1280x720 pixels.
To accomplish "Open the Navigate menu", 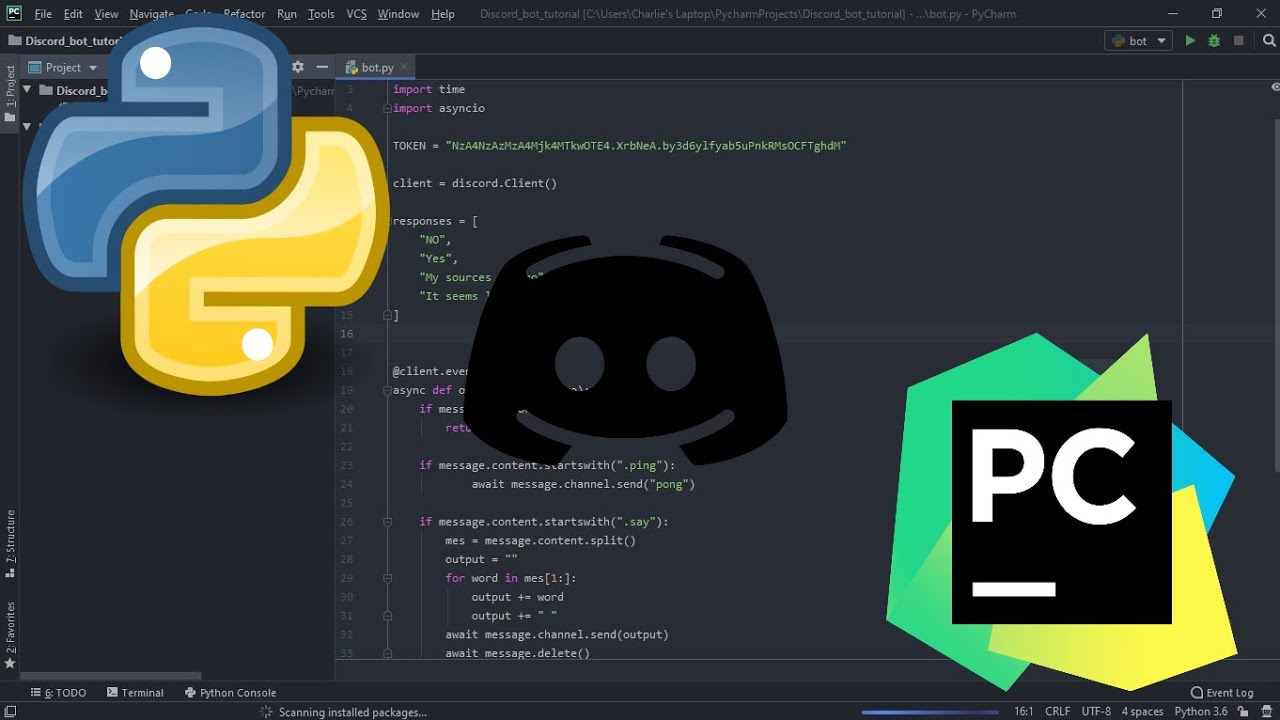I will coord(152,14).
